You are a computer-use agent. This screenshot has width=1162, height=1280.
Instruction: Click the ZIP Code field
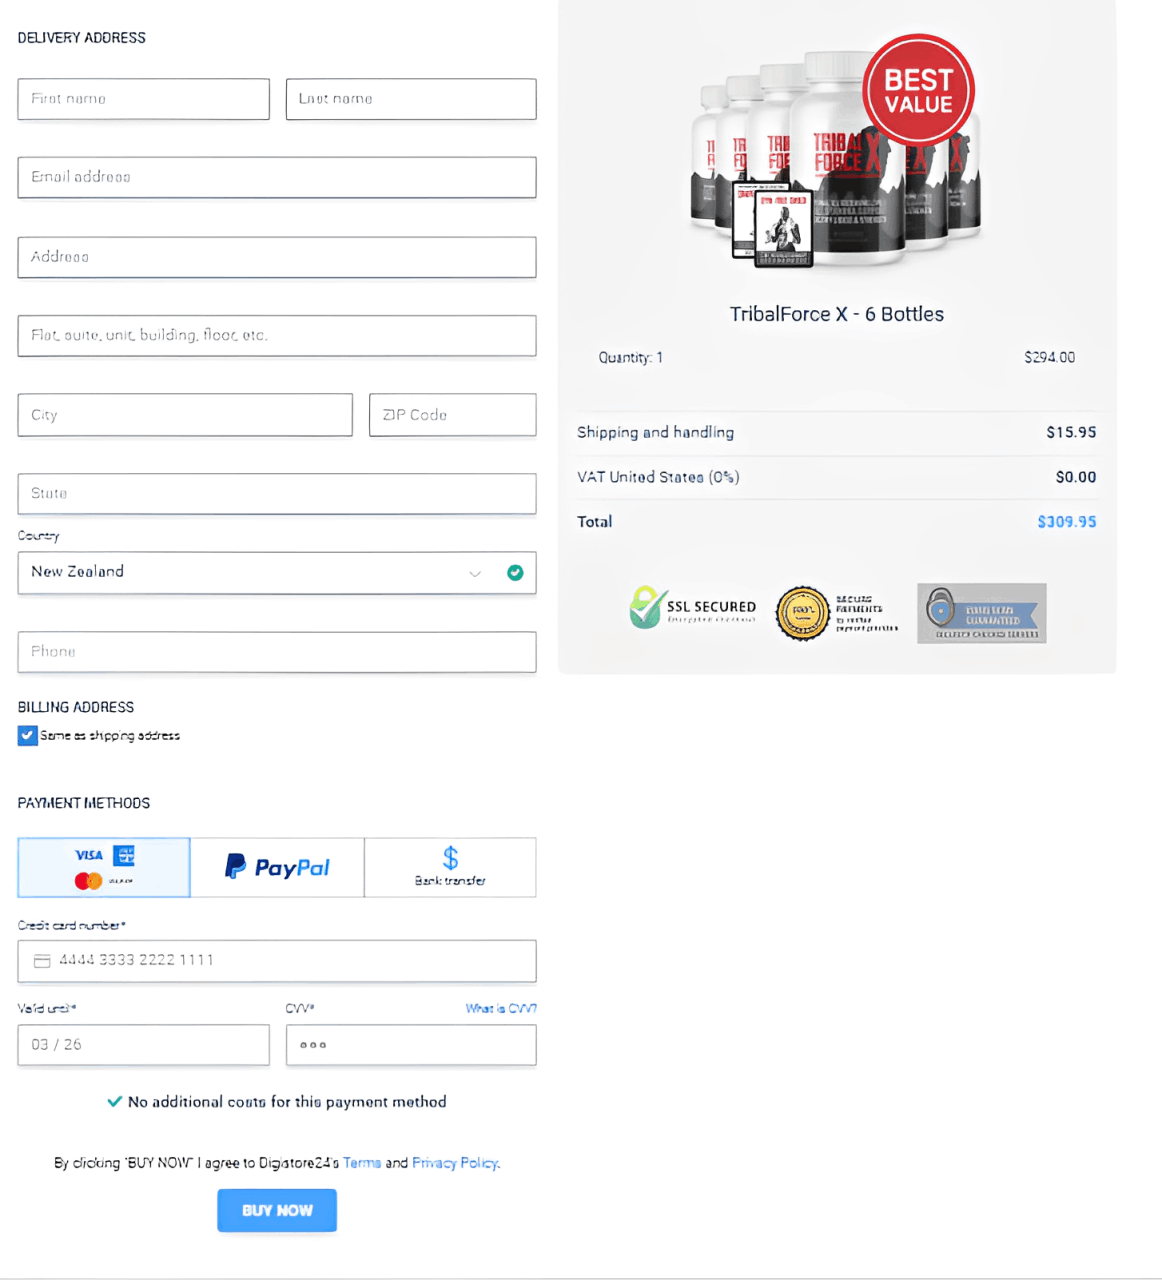453,415
